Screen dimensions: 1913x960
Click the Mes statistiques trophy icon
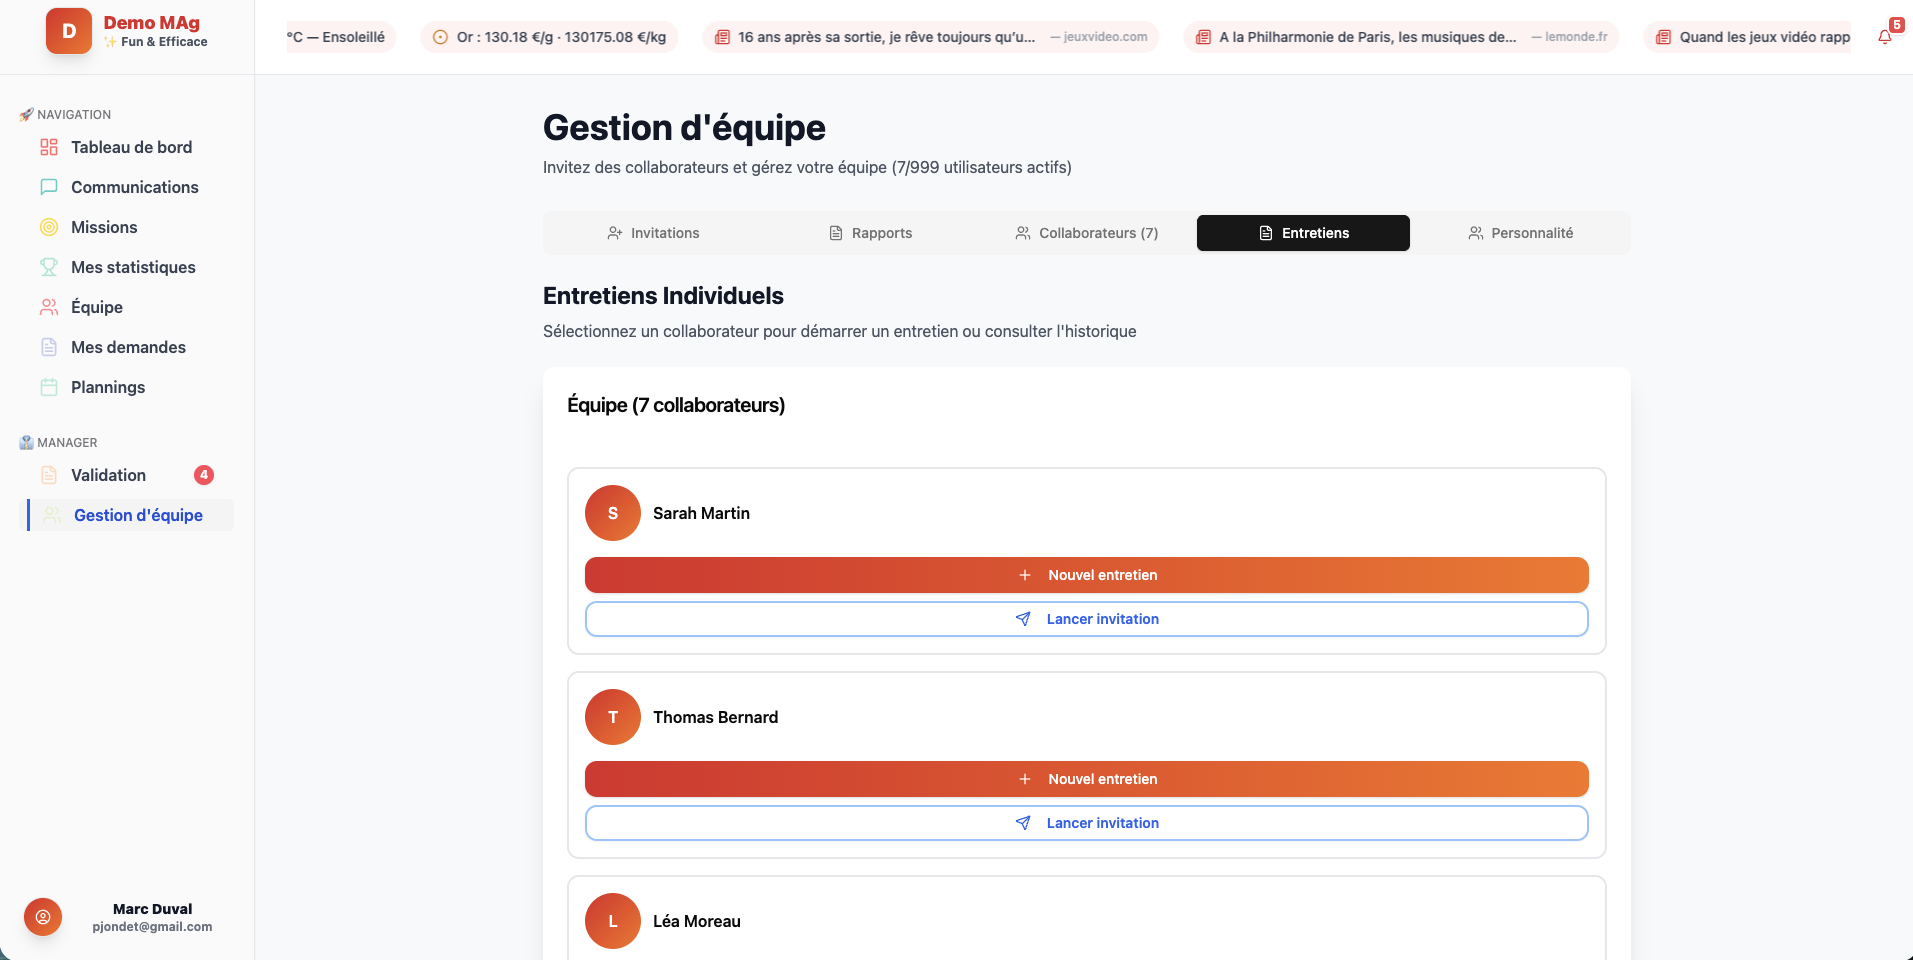point(49,267)
